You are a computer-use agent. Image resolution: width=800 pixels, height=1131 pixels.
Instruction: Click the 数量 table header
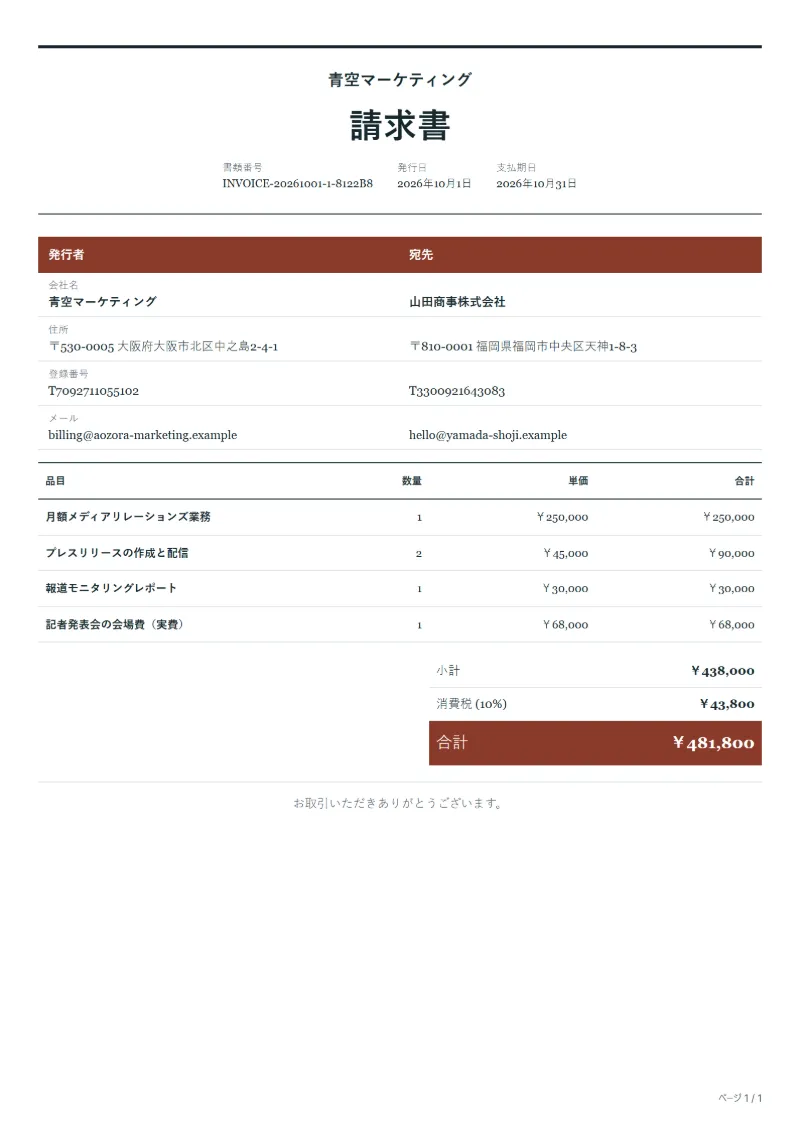412,480
